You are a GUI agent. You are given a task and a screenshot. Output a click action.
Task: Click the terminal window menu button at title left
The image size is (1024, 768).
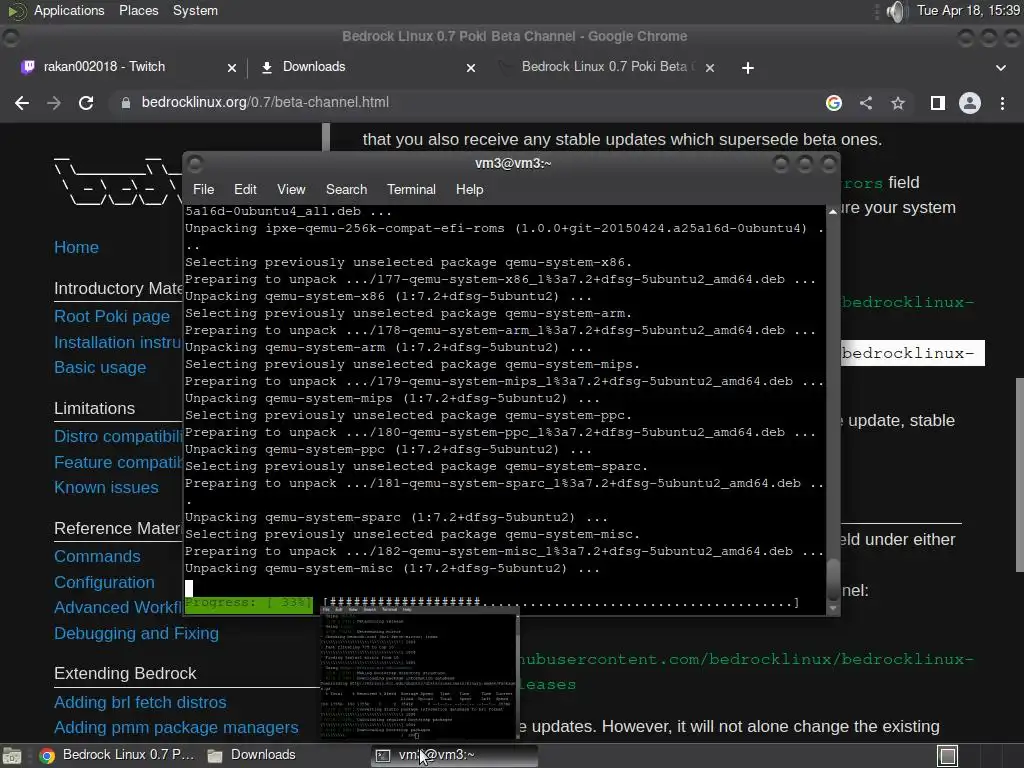coord(195,163)
